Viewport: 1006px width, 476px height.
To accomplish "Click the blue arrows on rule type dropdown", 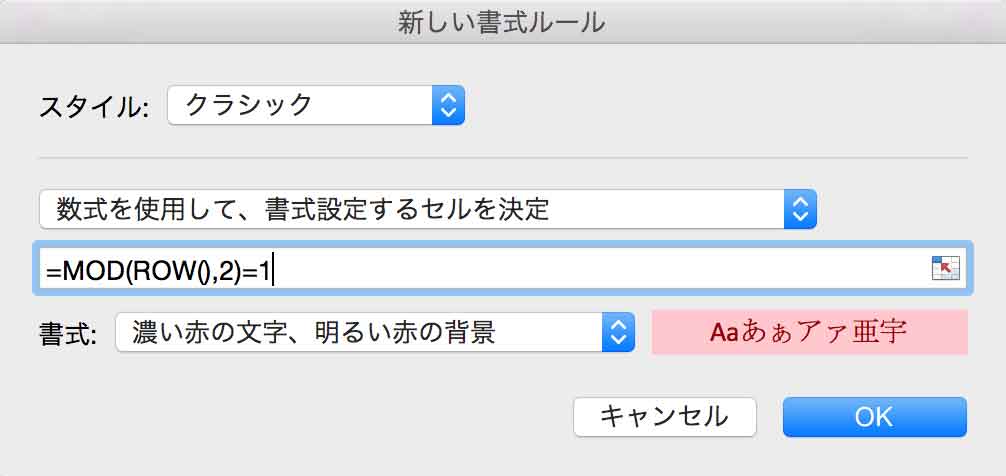I will (x=801, y=209).
